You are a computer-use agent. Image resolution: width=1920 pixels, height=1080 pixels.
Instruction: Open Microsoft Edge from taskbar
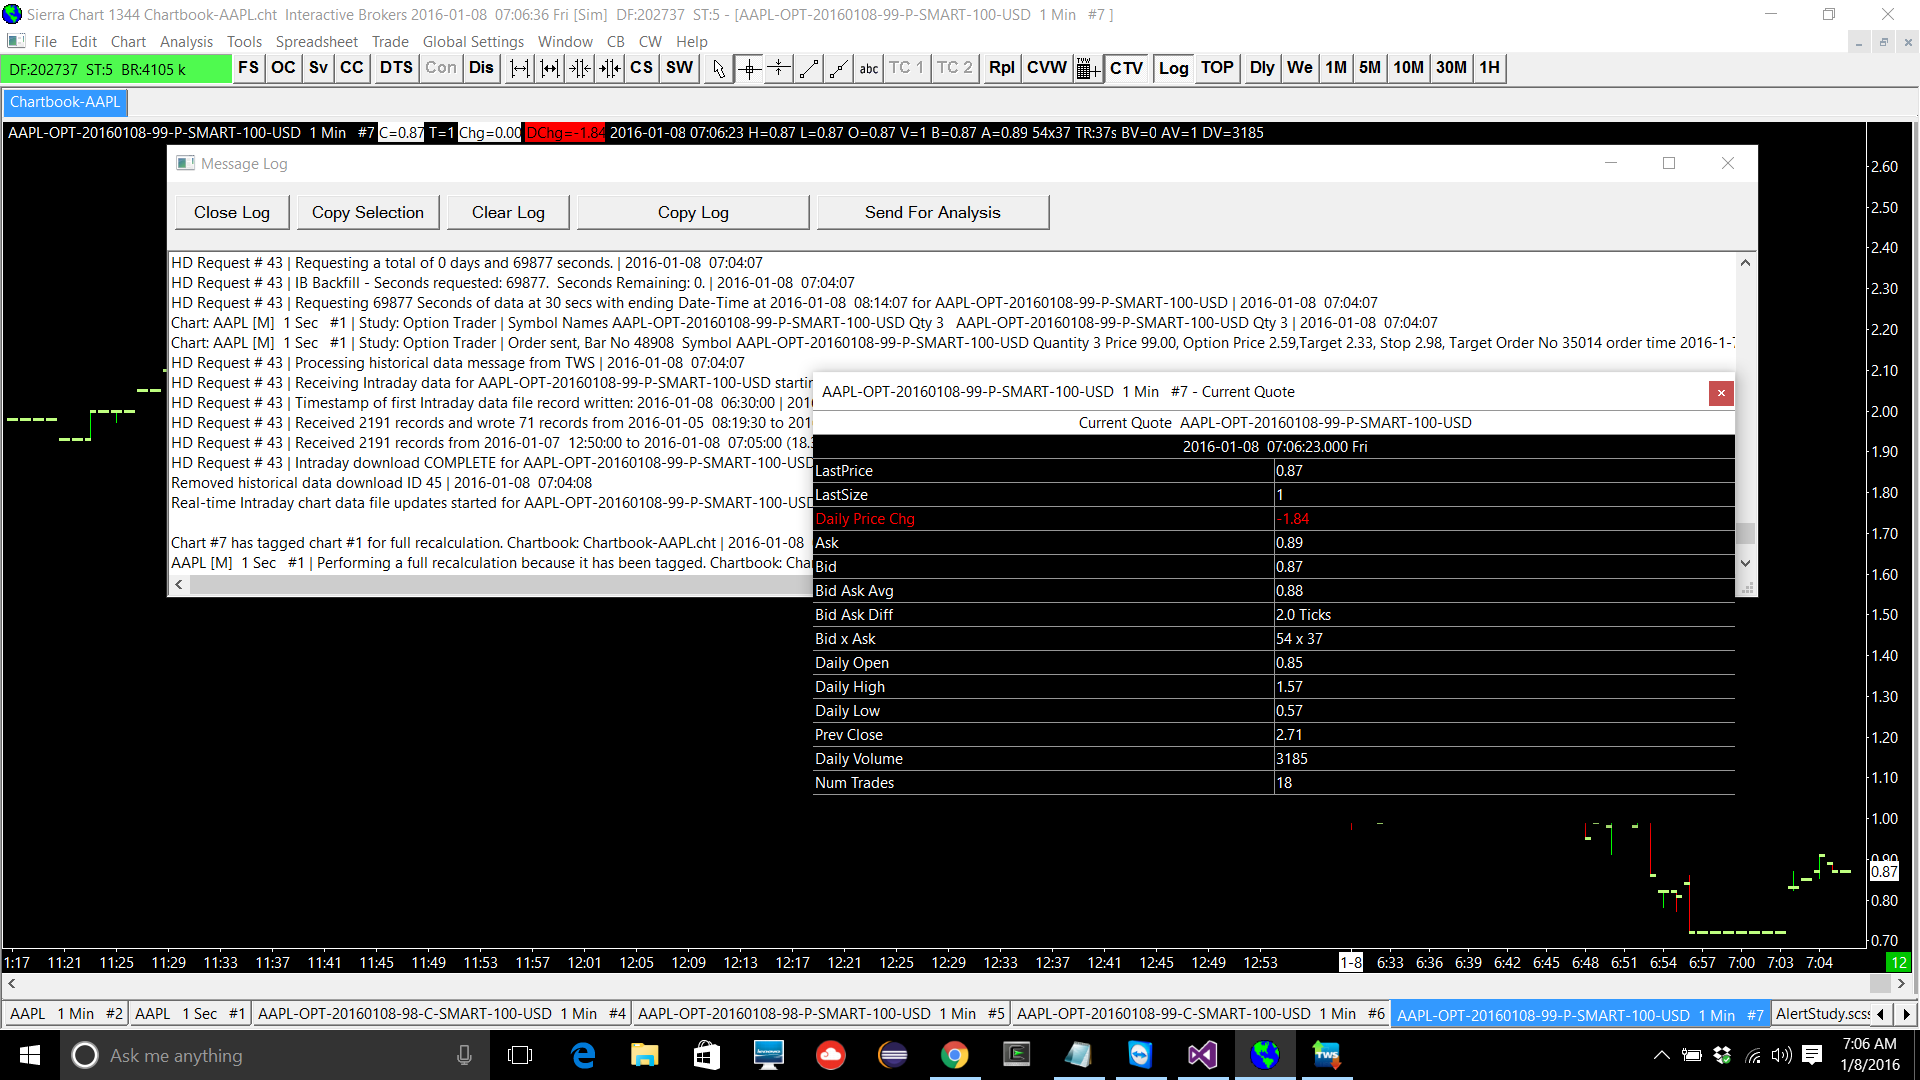click(582, 1055)
